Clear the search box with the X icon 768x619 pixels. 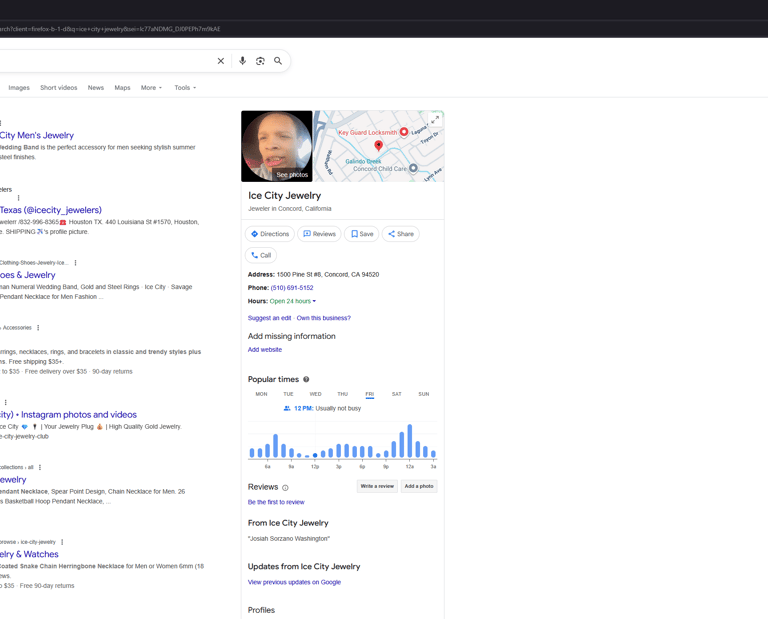221,61
